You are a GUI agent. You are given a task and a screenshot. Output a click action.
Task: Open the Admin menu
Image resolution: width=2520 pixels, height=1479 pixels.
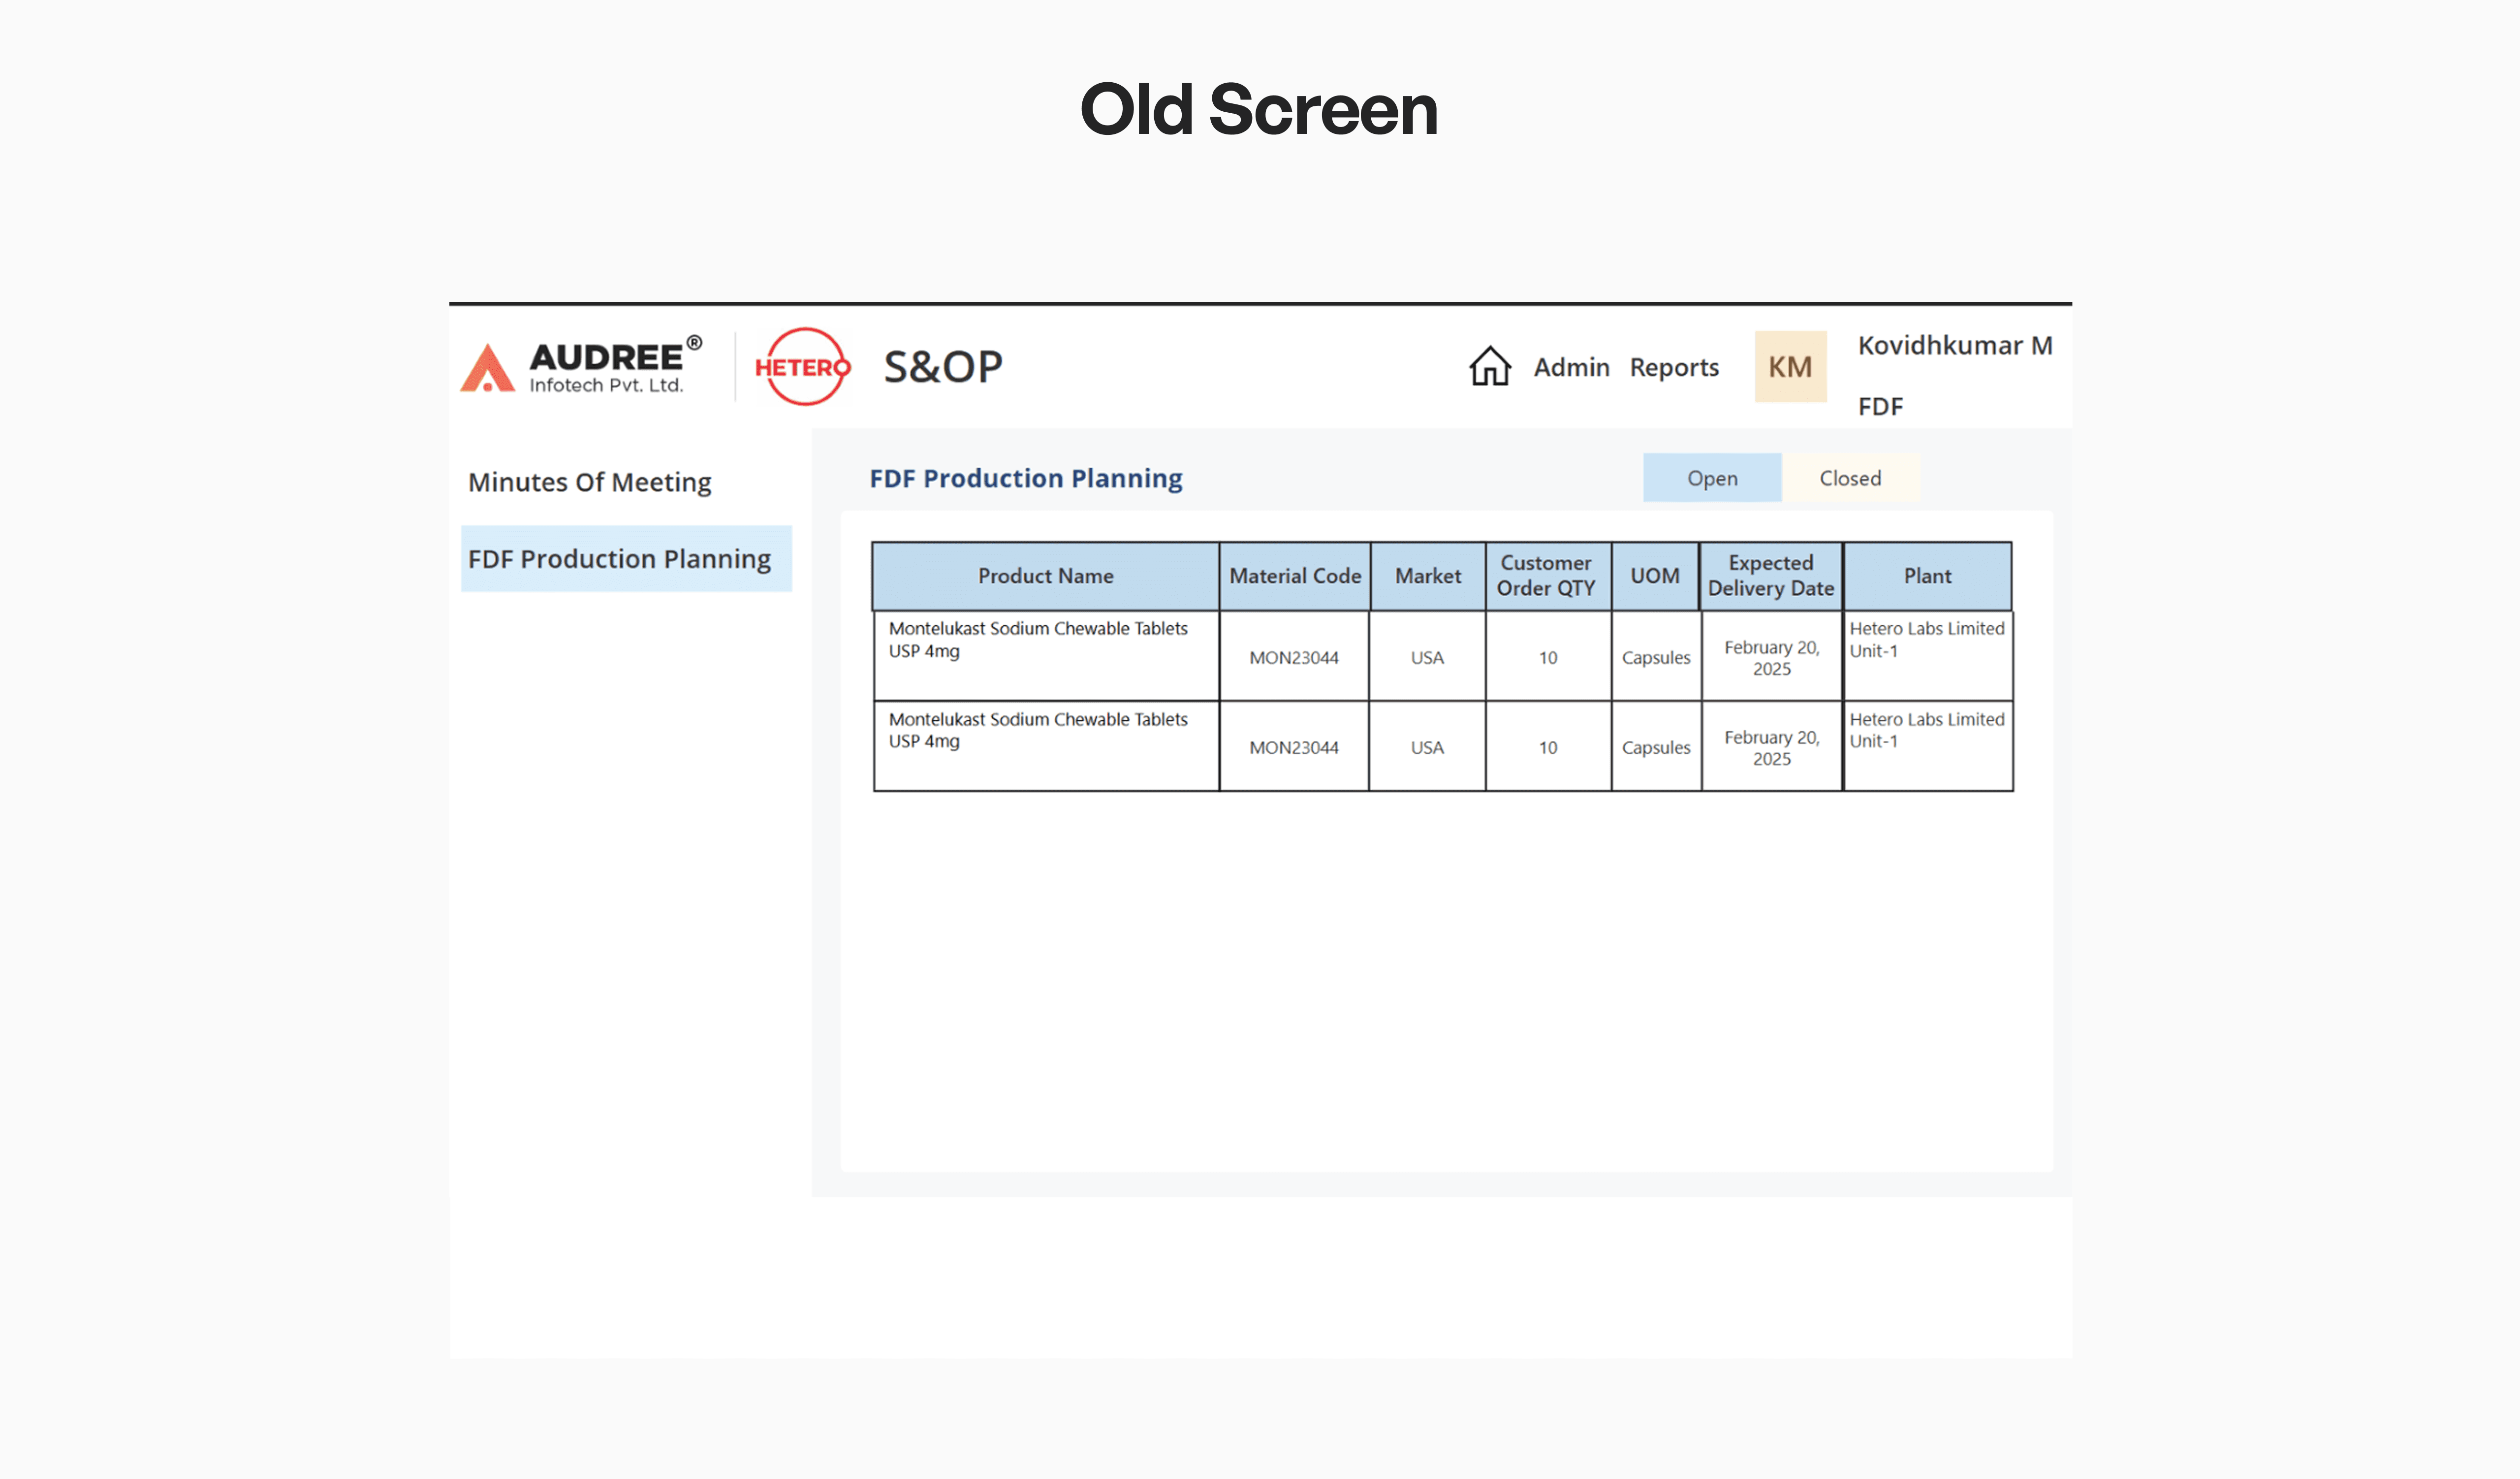[x=1571, y=368]
